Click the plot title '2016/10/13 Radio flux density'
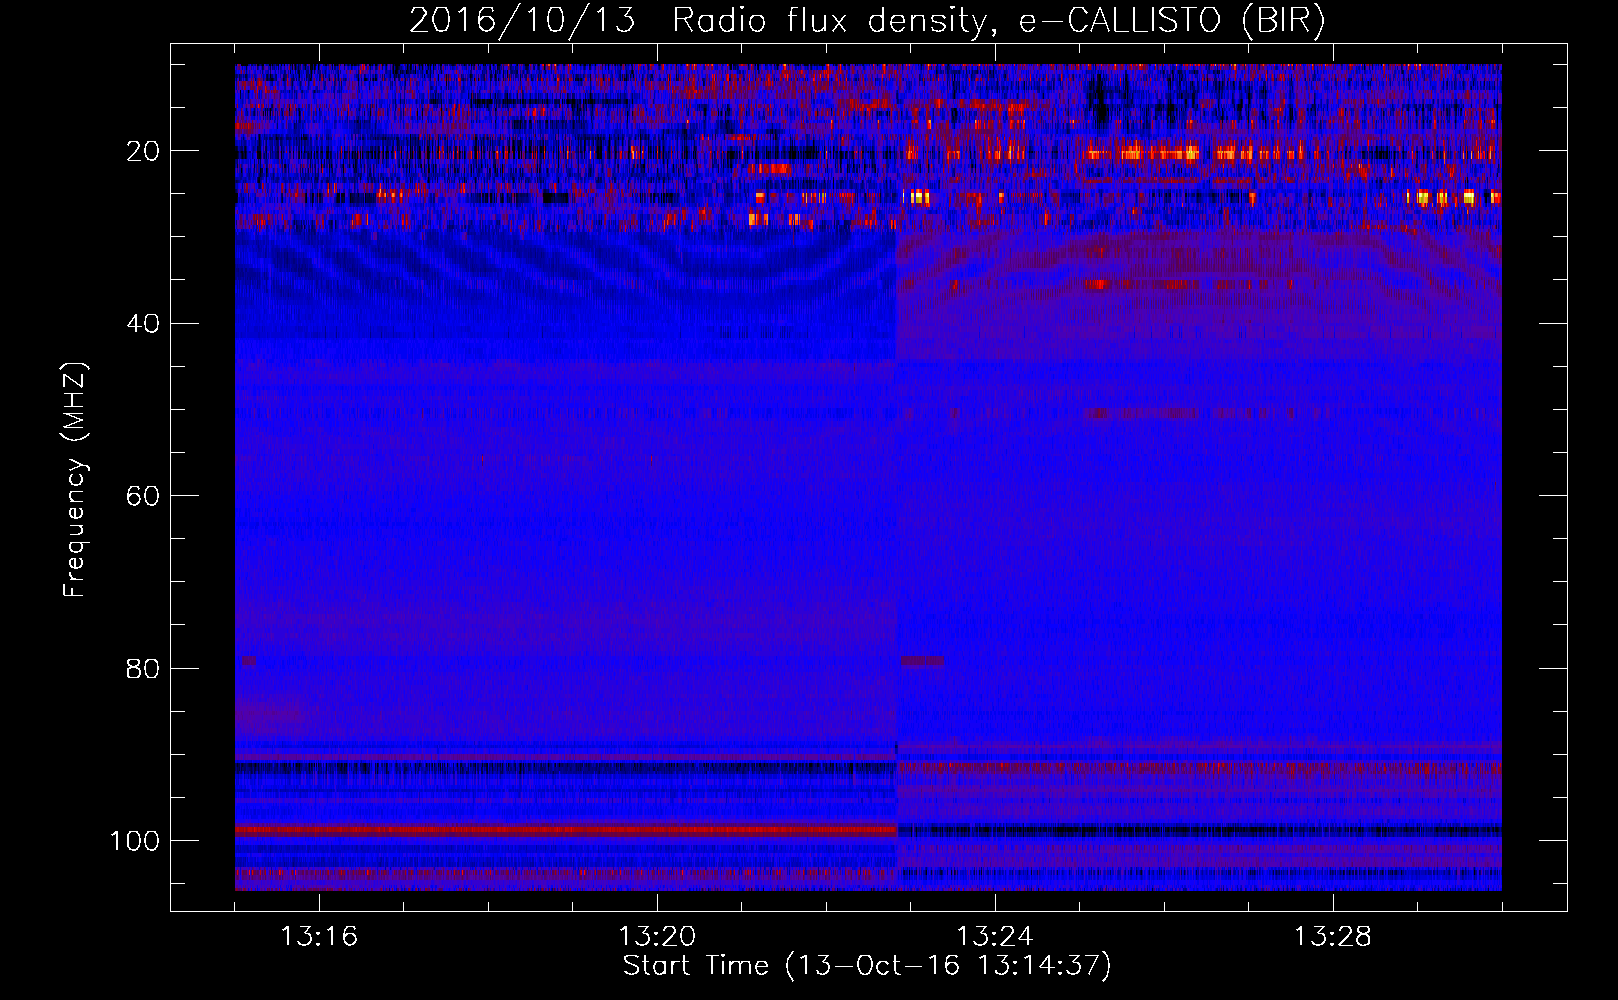 pos(867,21)
